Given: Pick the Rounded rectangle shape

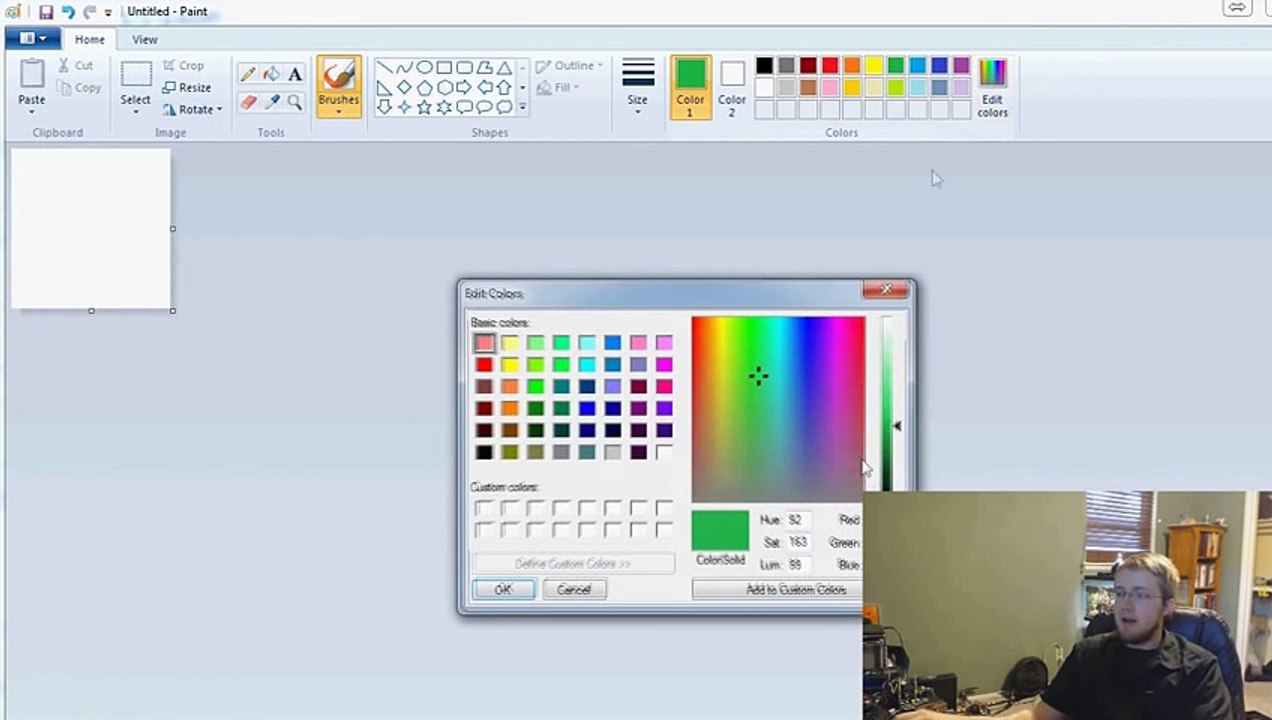Looking at the screenshot, I should (x=464, y=68).
